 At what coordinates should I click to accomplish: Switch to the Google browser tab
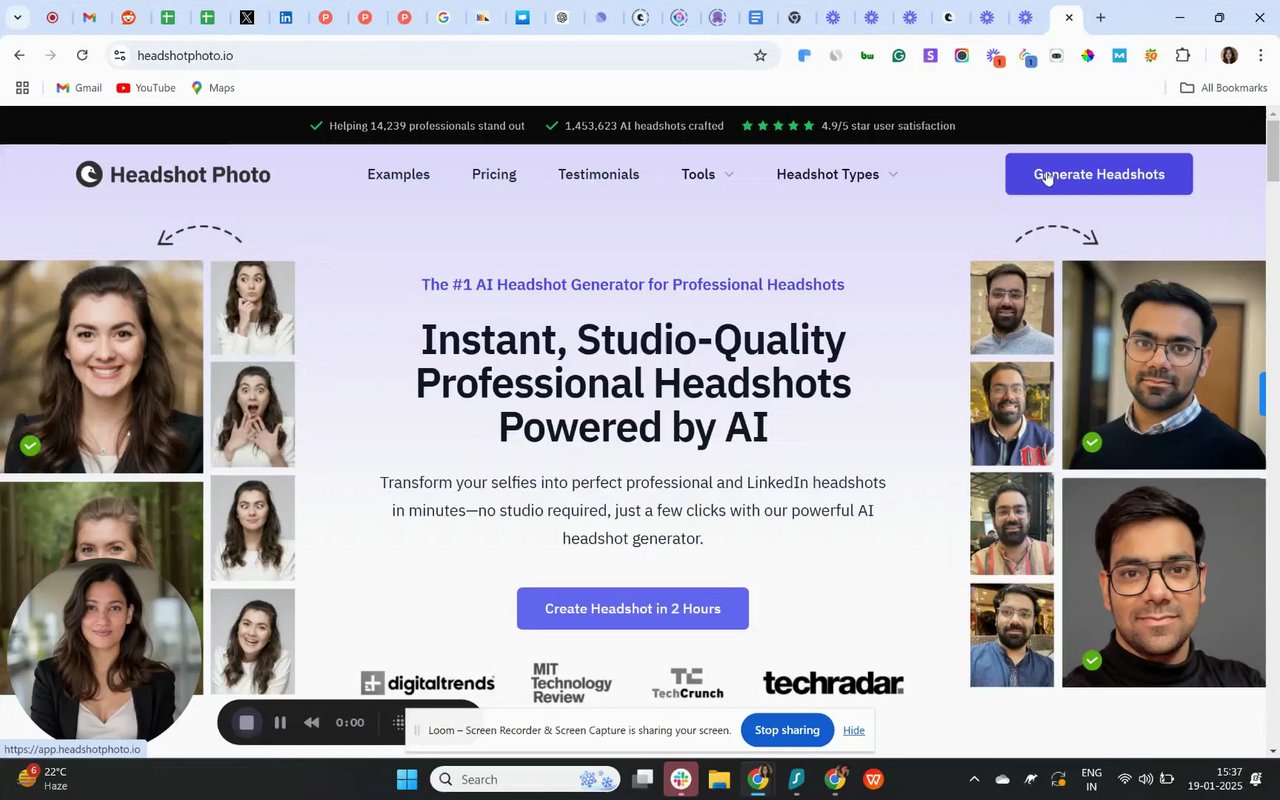click(x=443, y=17)
